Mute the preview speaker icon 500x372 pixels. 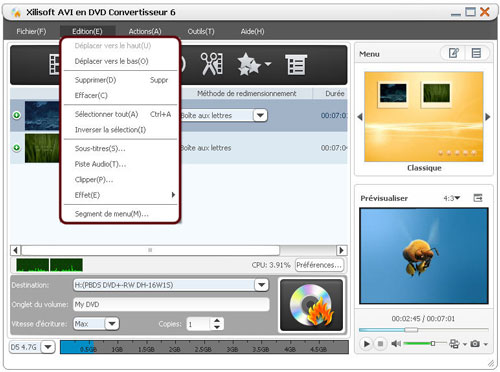point(396,344)
